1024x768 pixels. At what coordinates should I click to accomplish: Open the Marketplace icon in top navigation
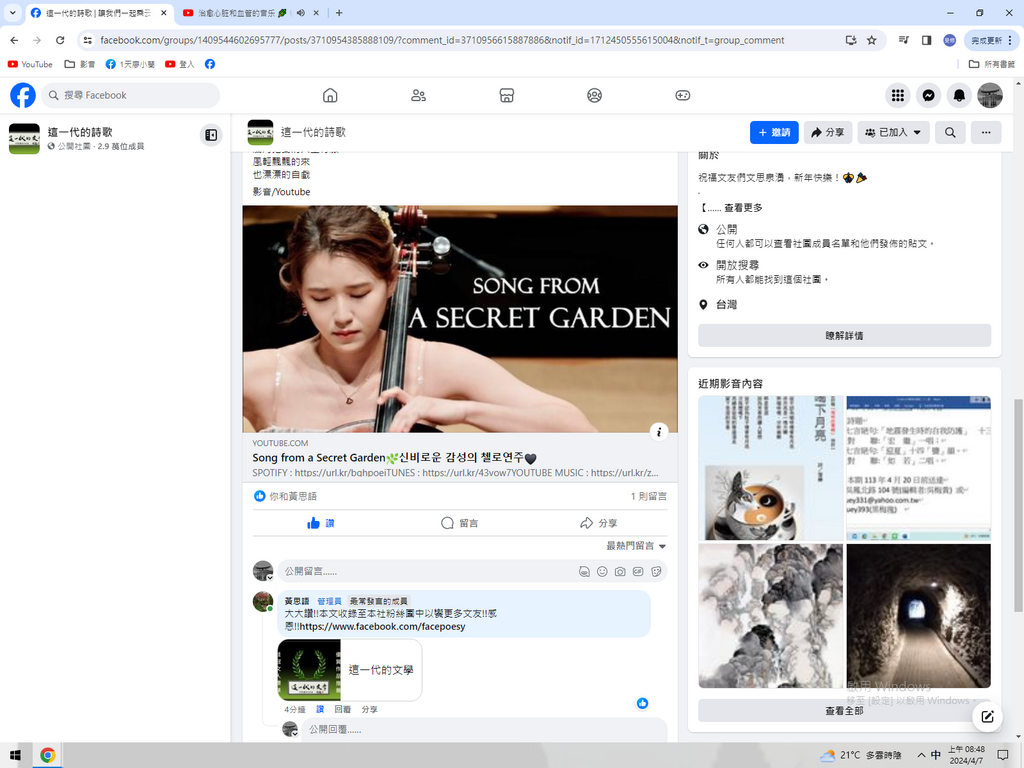[x=506, y=95]
